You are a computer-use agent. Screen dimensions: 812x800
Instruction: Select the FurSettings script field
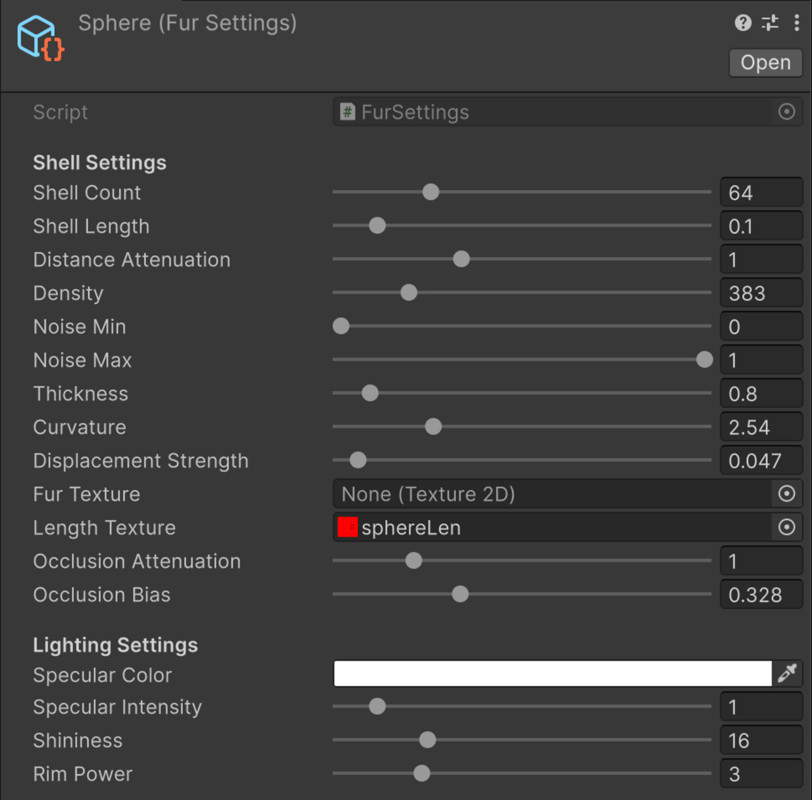[x=550, y=112]
